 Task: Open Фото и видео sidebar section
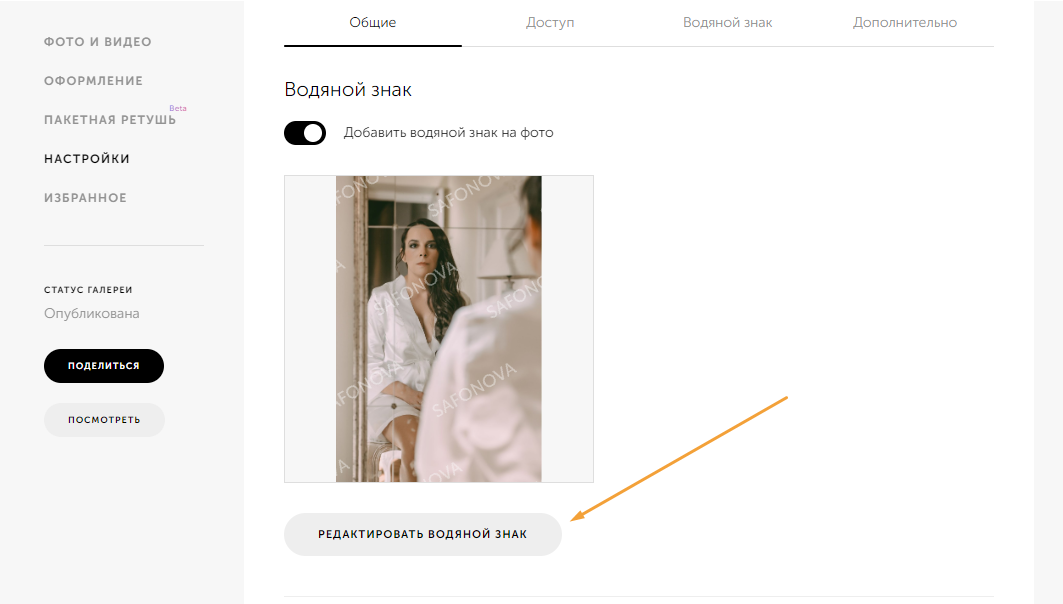98,42
